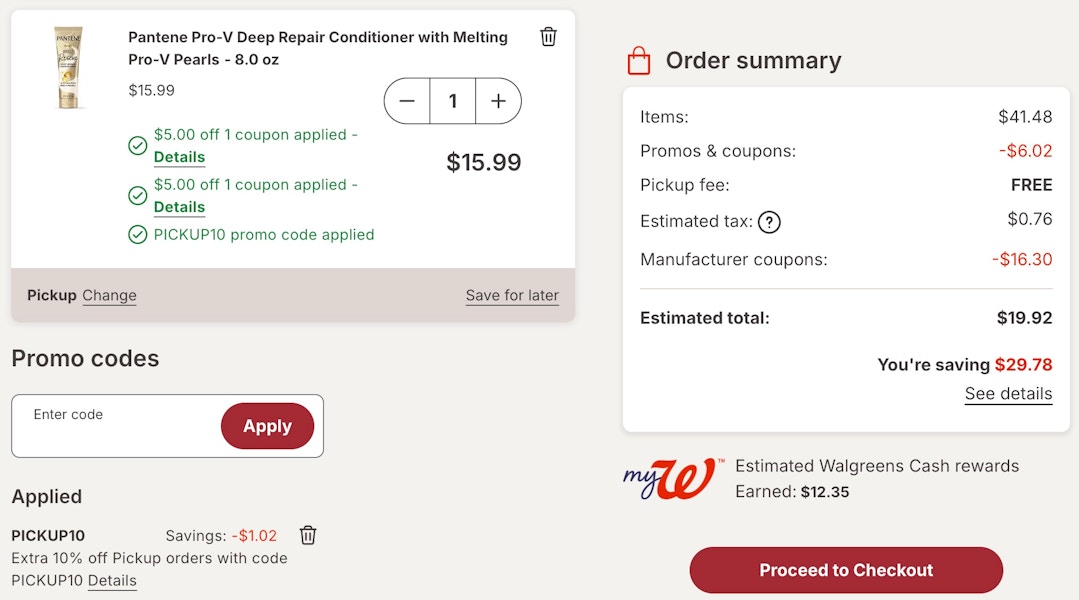The width and height of the screenshot is (1079, 600).
Task: Click the Order summary shopping bag icon
Action: (x=639, y=61)
